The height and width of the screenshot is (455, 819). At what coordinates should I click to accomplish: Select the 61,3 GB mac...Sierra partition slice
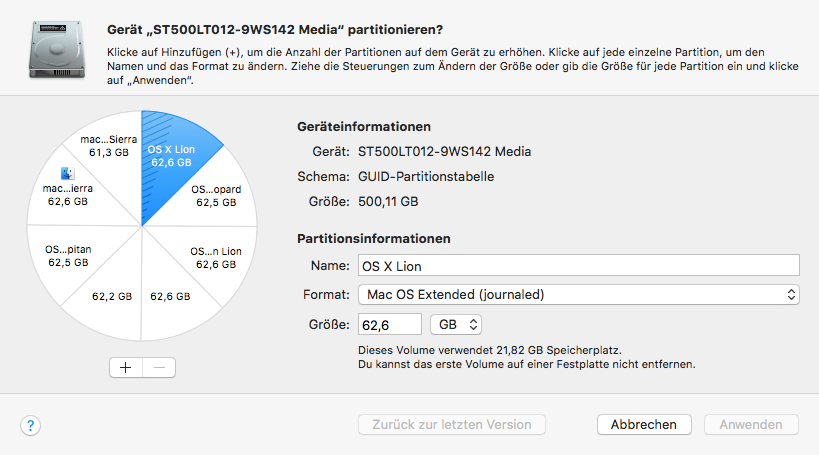pyautogui.click(x=109, y=147)
